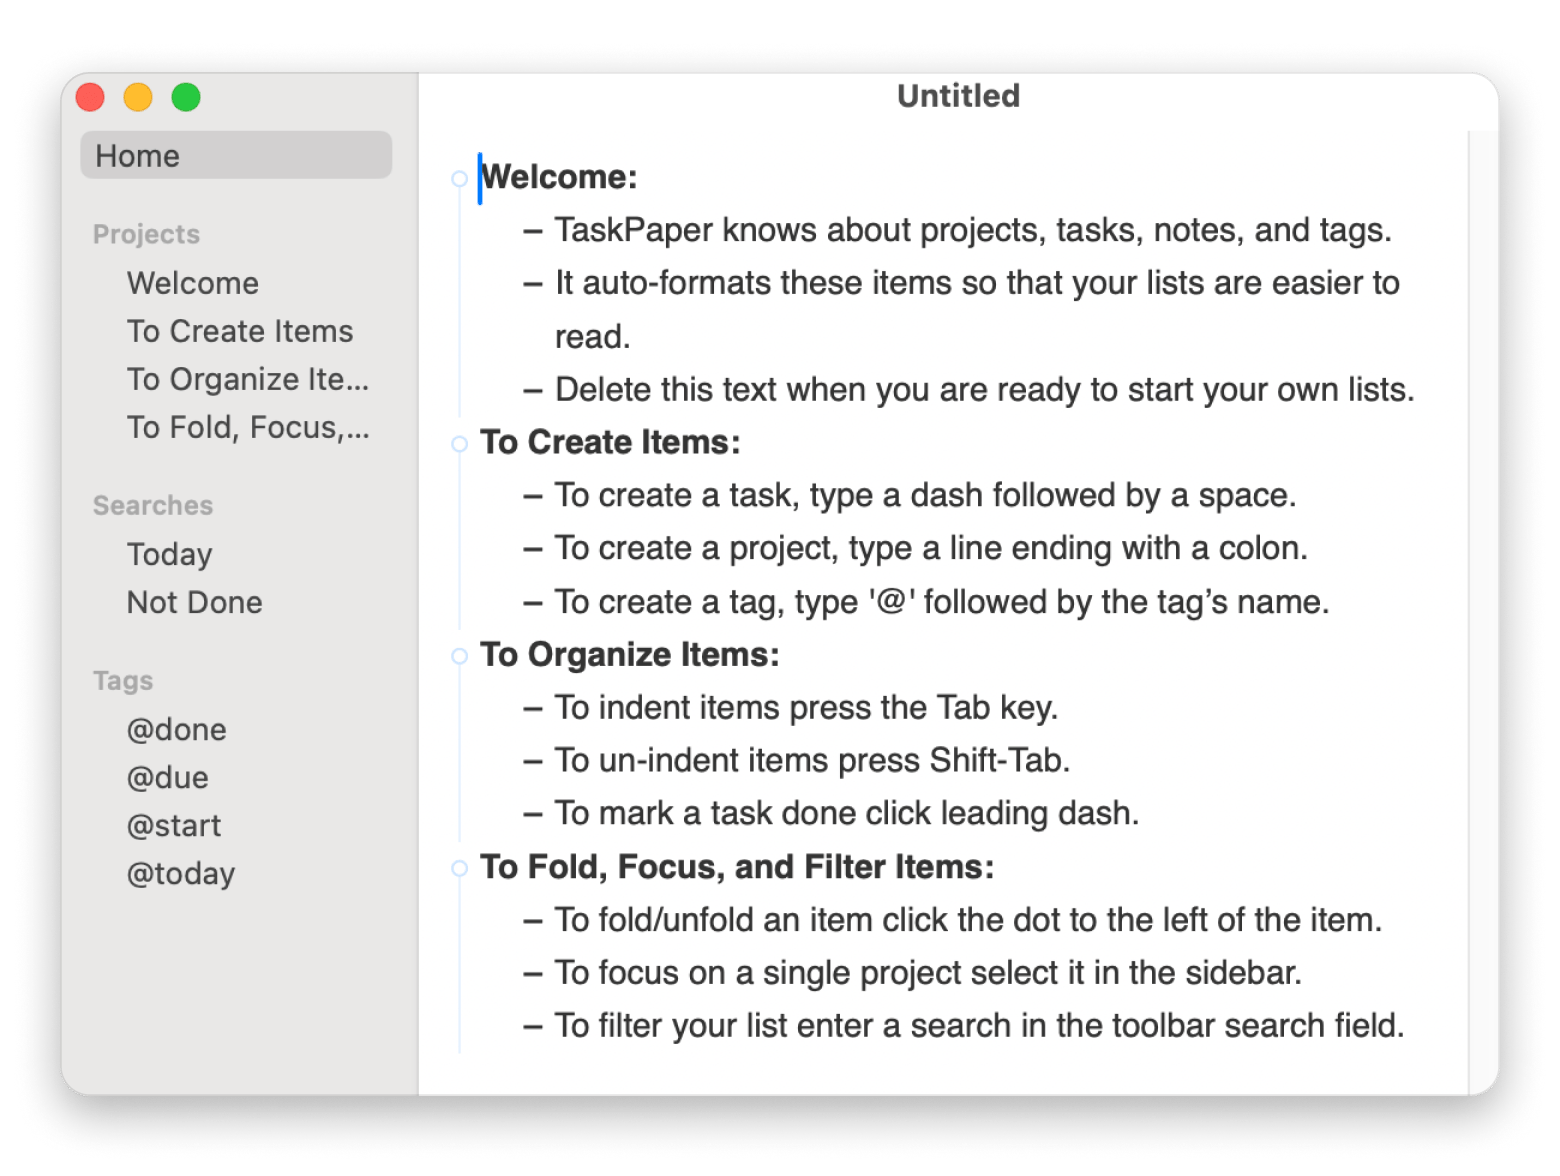Filter by the @done tag
This screenshot has height=1176, width=1560.
coord(176,729)
